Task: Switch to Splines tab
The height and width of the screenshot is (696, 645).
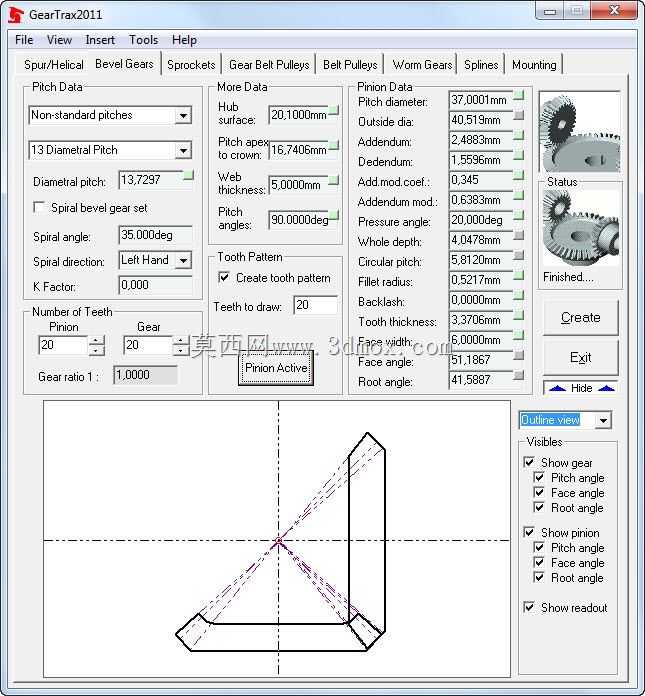Action: [481, 65]
